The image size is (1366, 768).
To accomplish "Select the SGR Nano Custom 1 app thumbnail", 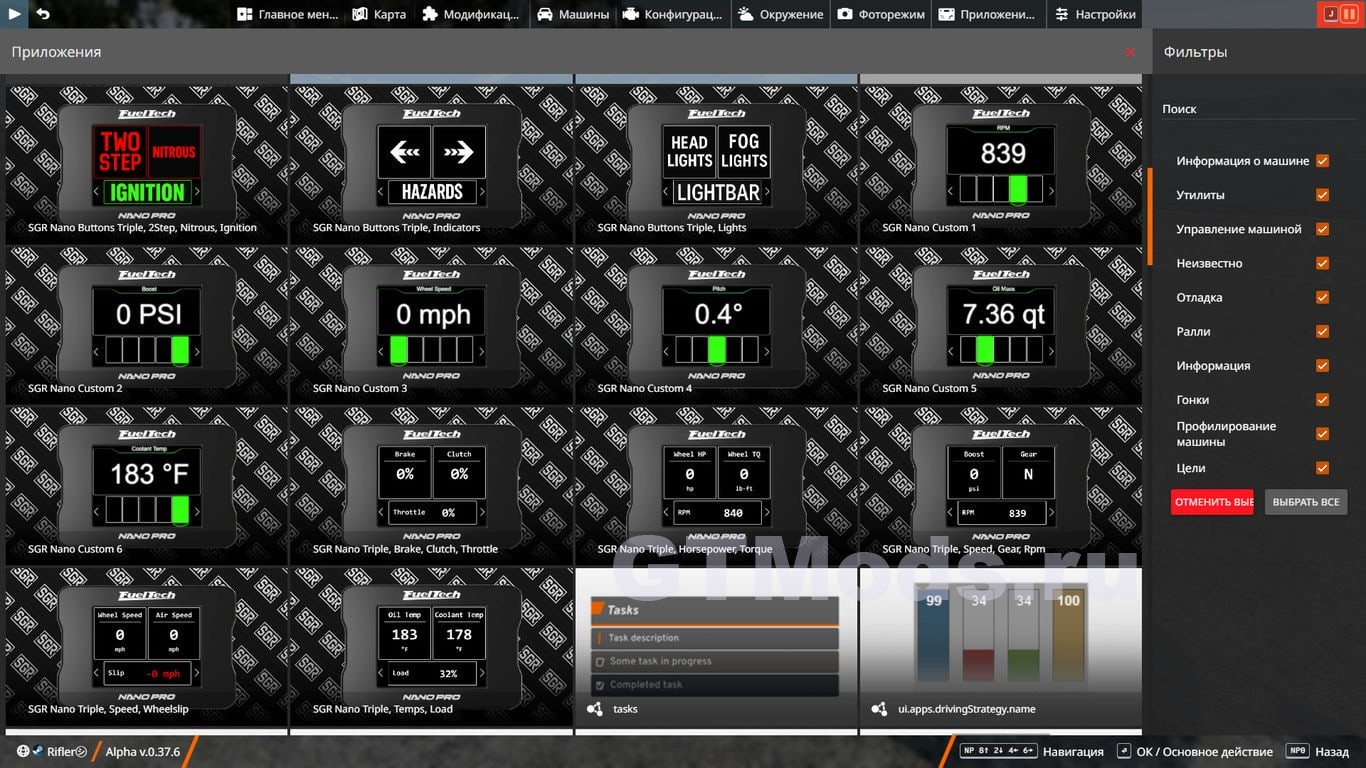I will [1000, 165].
